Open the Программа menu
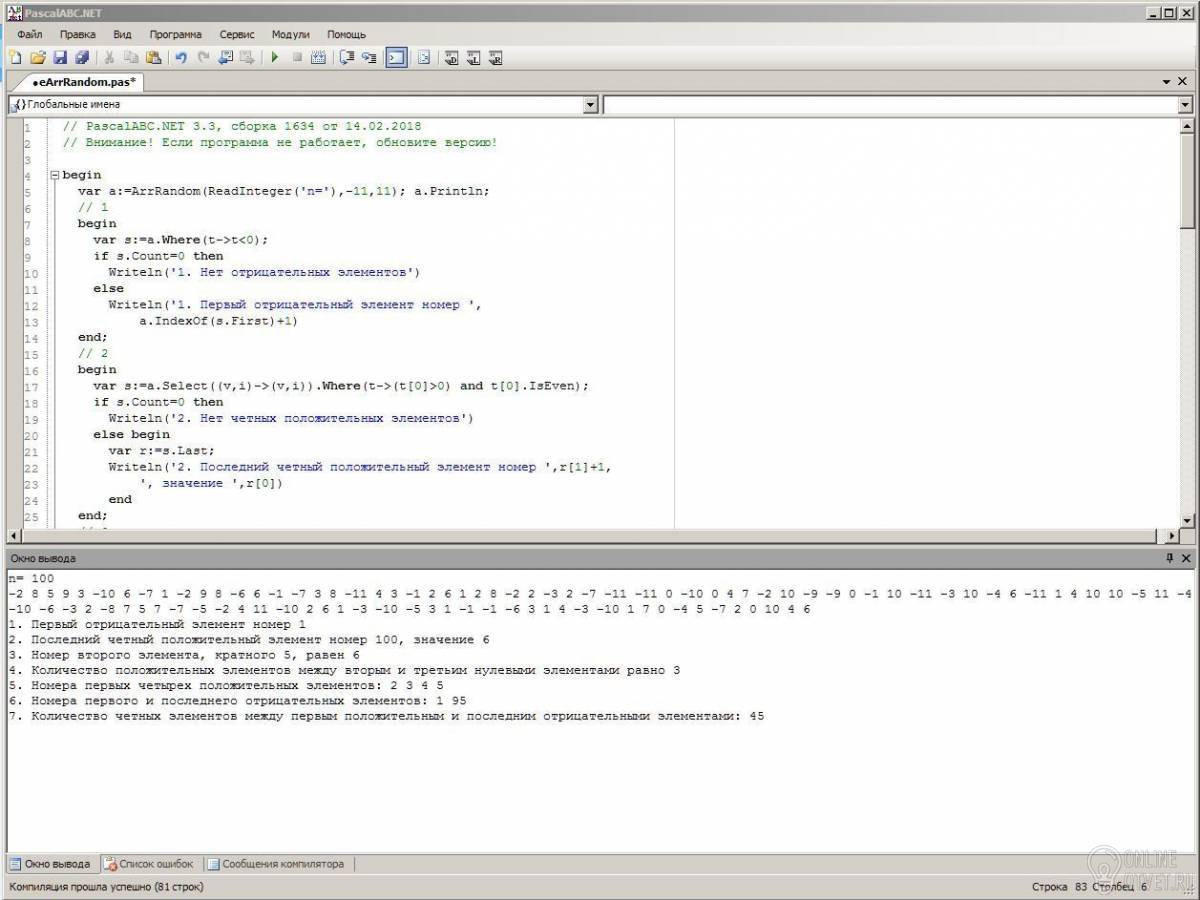This screenshot has height=900, width=1200. [175, 34]
